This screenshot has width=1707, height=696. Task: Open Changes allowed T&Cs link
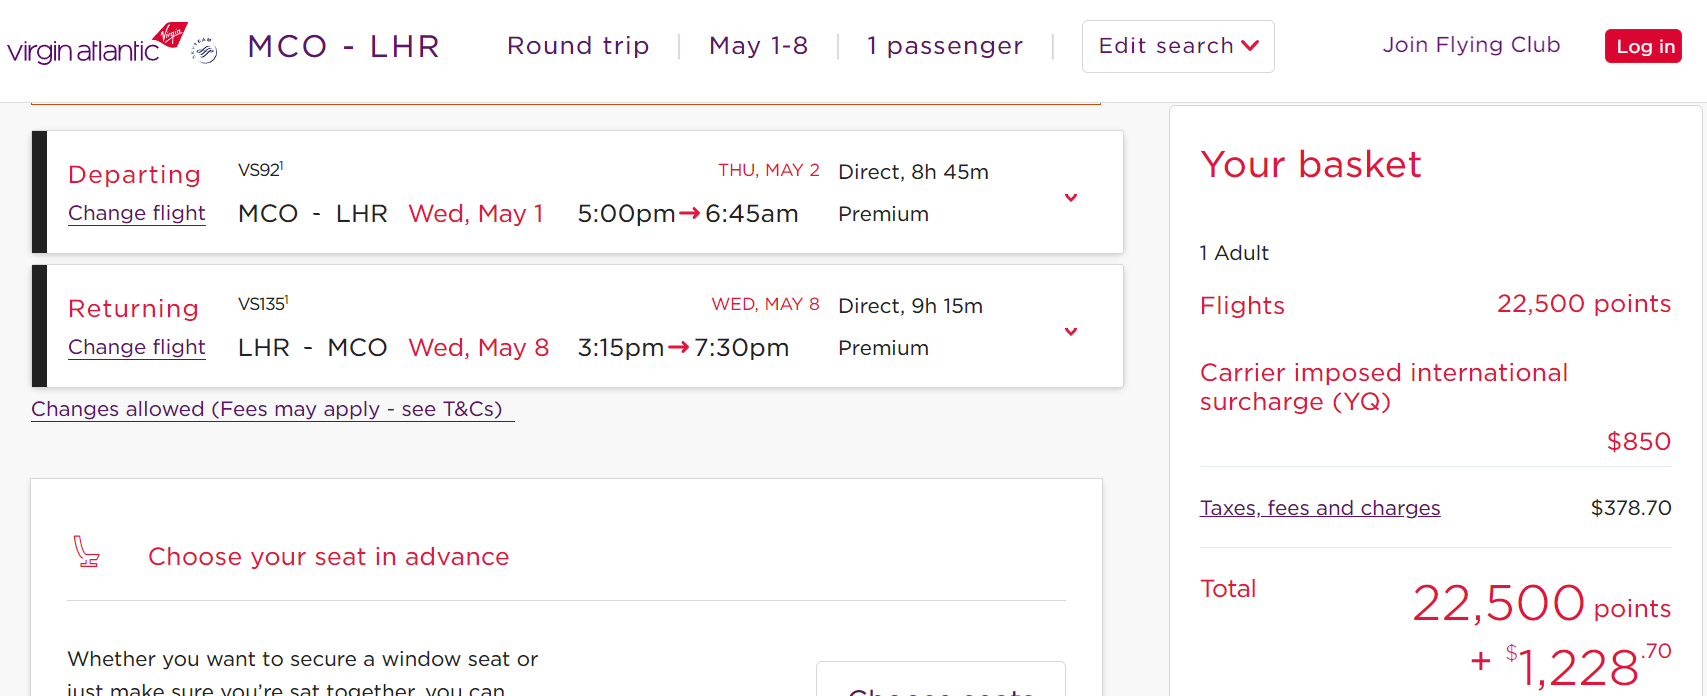(x=272, y=409)
